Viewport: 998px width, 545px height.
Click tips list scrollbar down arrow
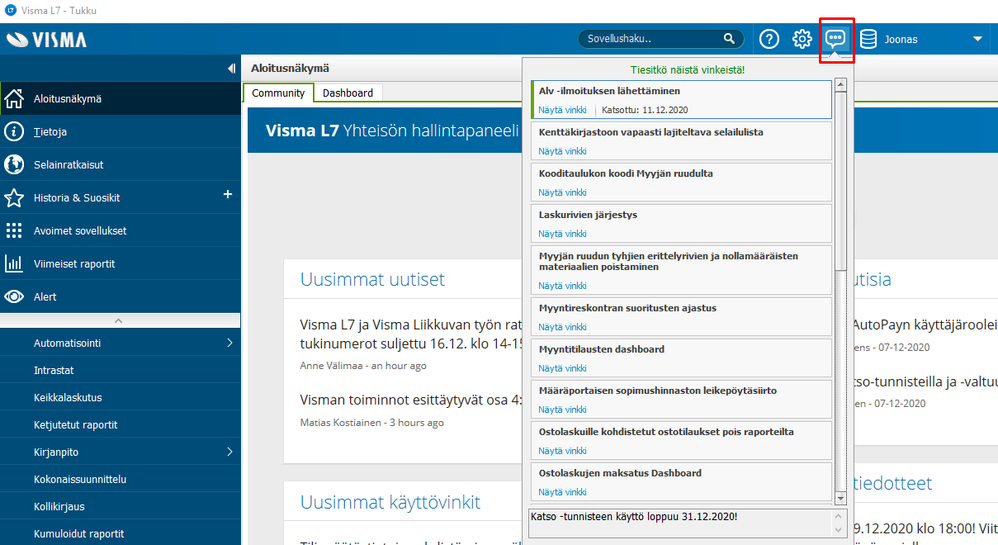(x=840, y=498)
